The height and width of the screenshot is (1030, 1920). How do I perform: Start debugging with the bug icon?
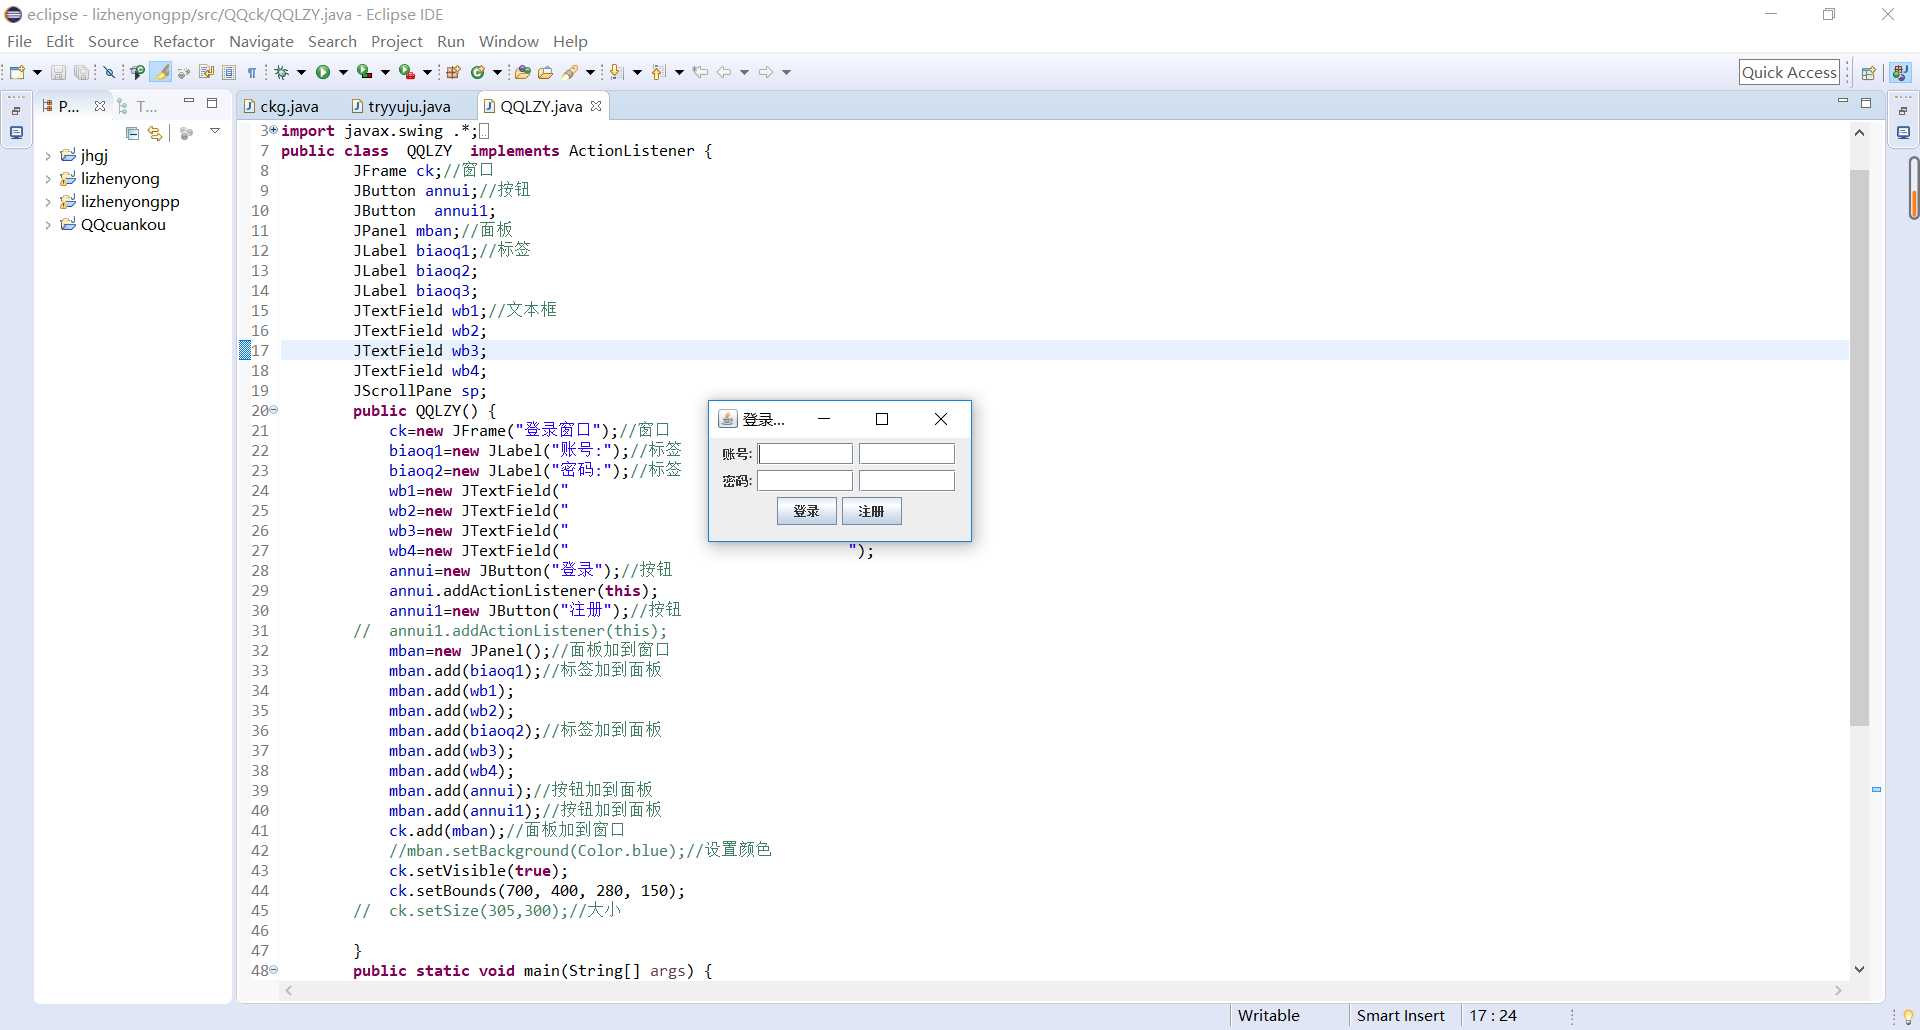coord(282,72)
